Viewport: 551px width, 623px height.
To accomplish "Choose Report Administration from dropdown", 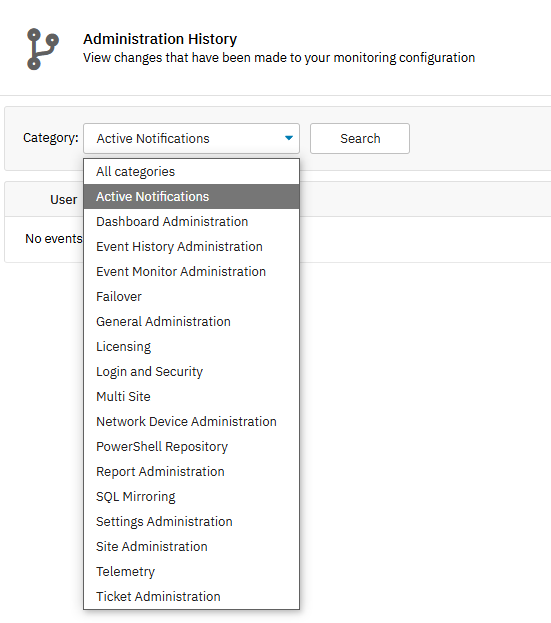I will tap(191, 472).
